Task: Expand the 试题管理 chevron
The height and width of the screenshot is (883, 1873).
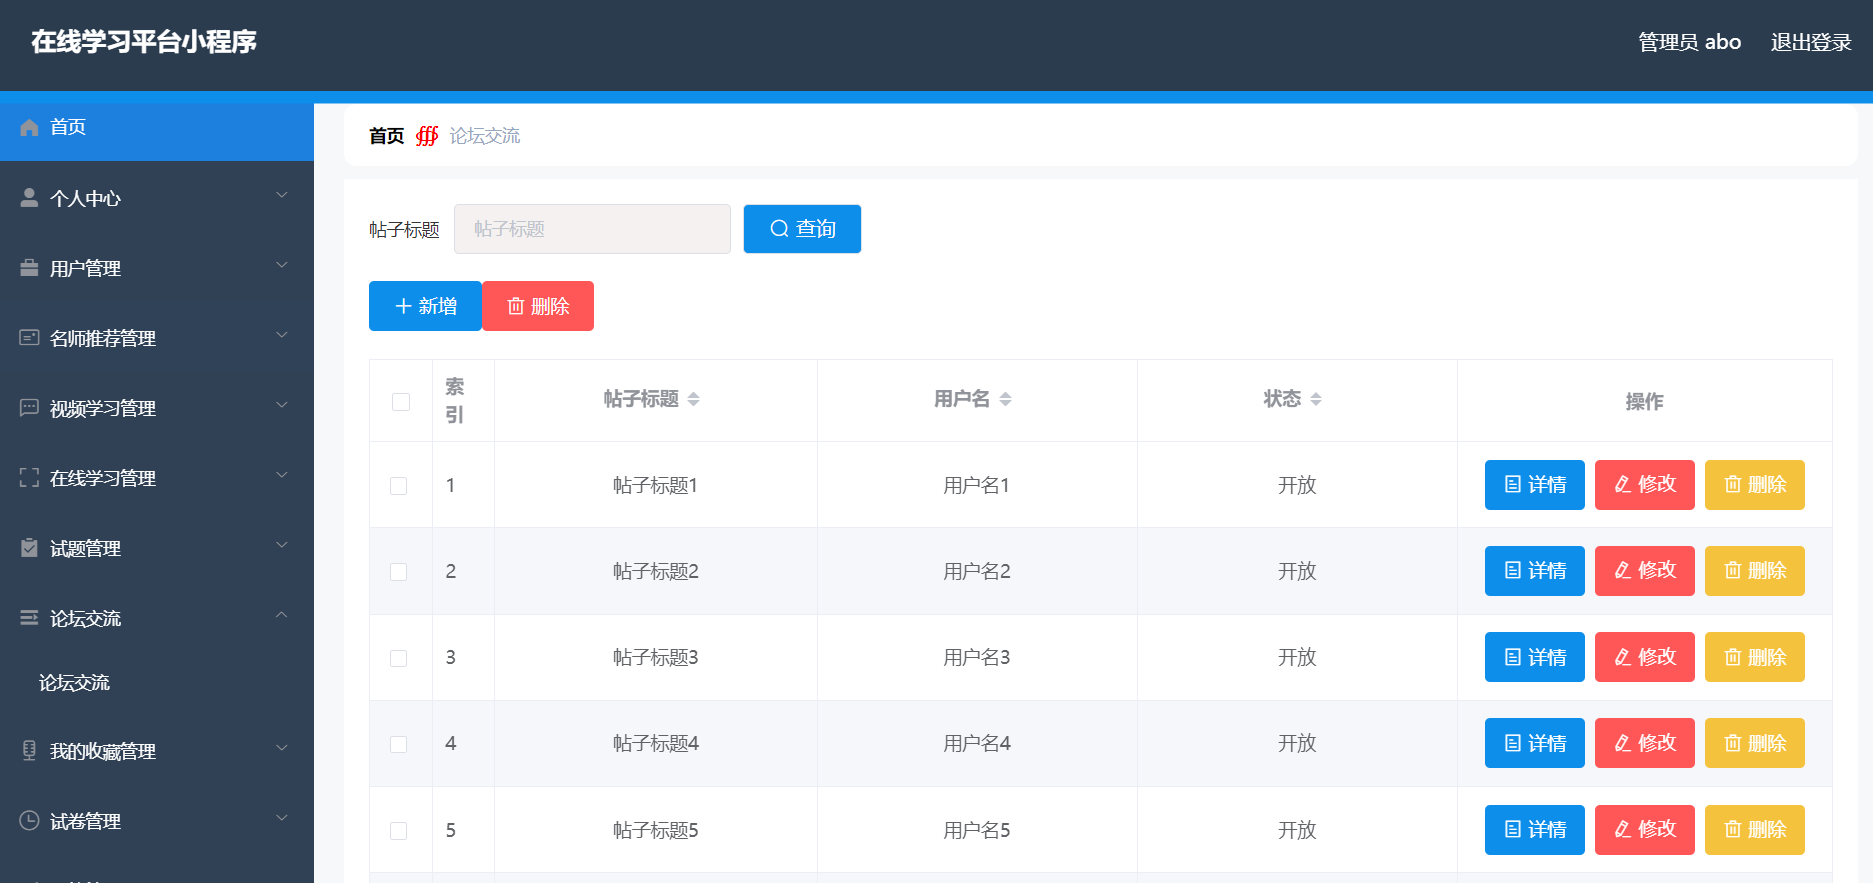Action: point(282,545)
